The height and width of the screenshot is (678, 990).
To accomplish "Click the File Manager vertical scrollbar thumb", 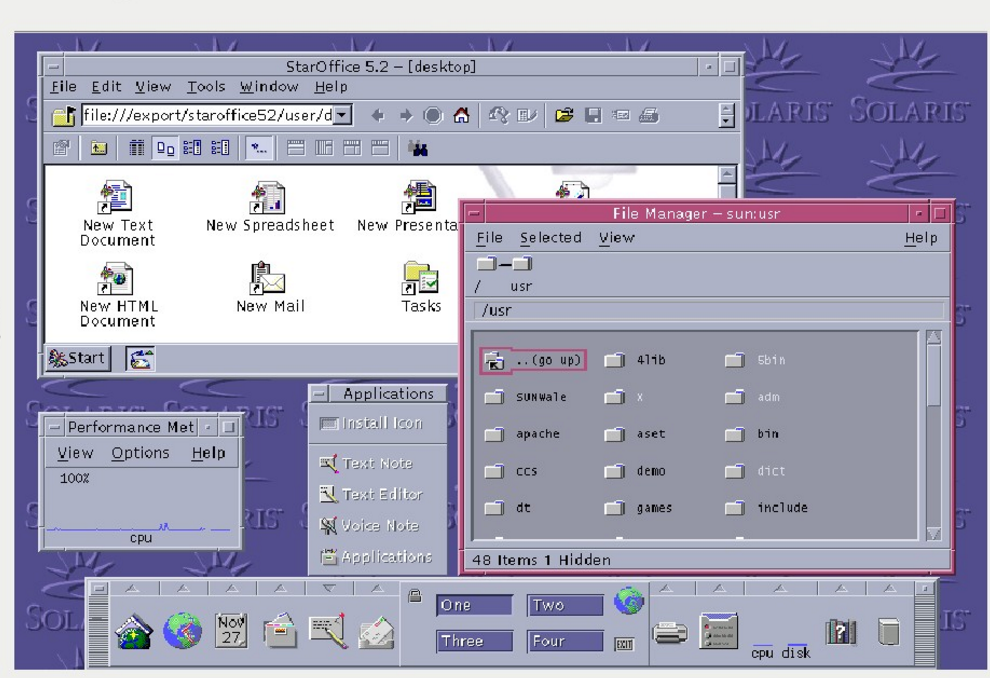I will click(x=934, y=376).
